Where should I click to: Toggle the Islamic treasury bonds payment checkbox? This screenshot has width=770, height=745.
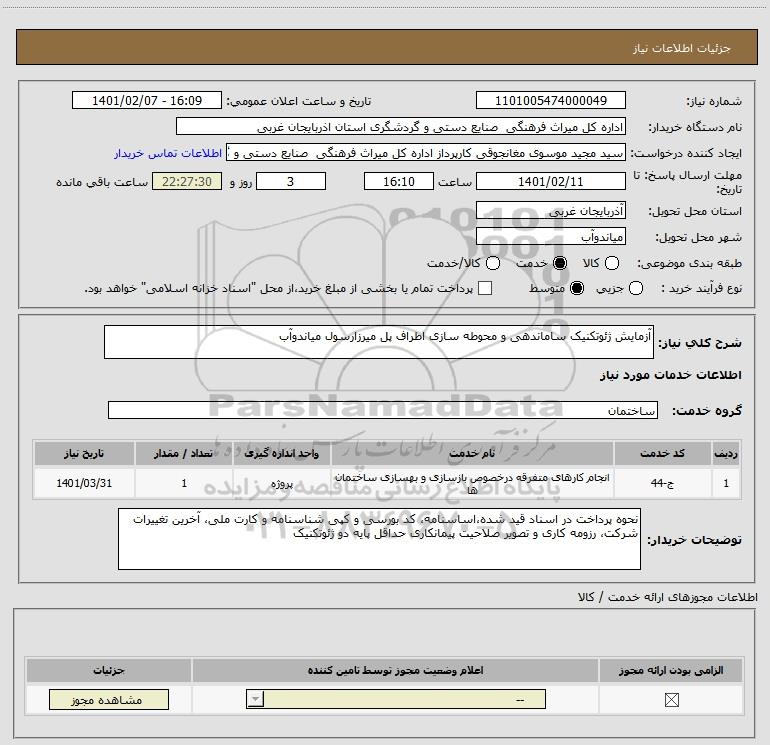point(485,288)
